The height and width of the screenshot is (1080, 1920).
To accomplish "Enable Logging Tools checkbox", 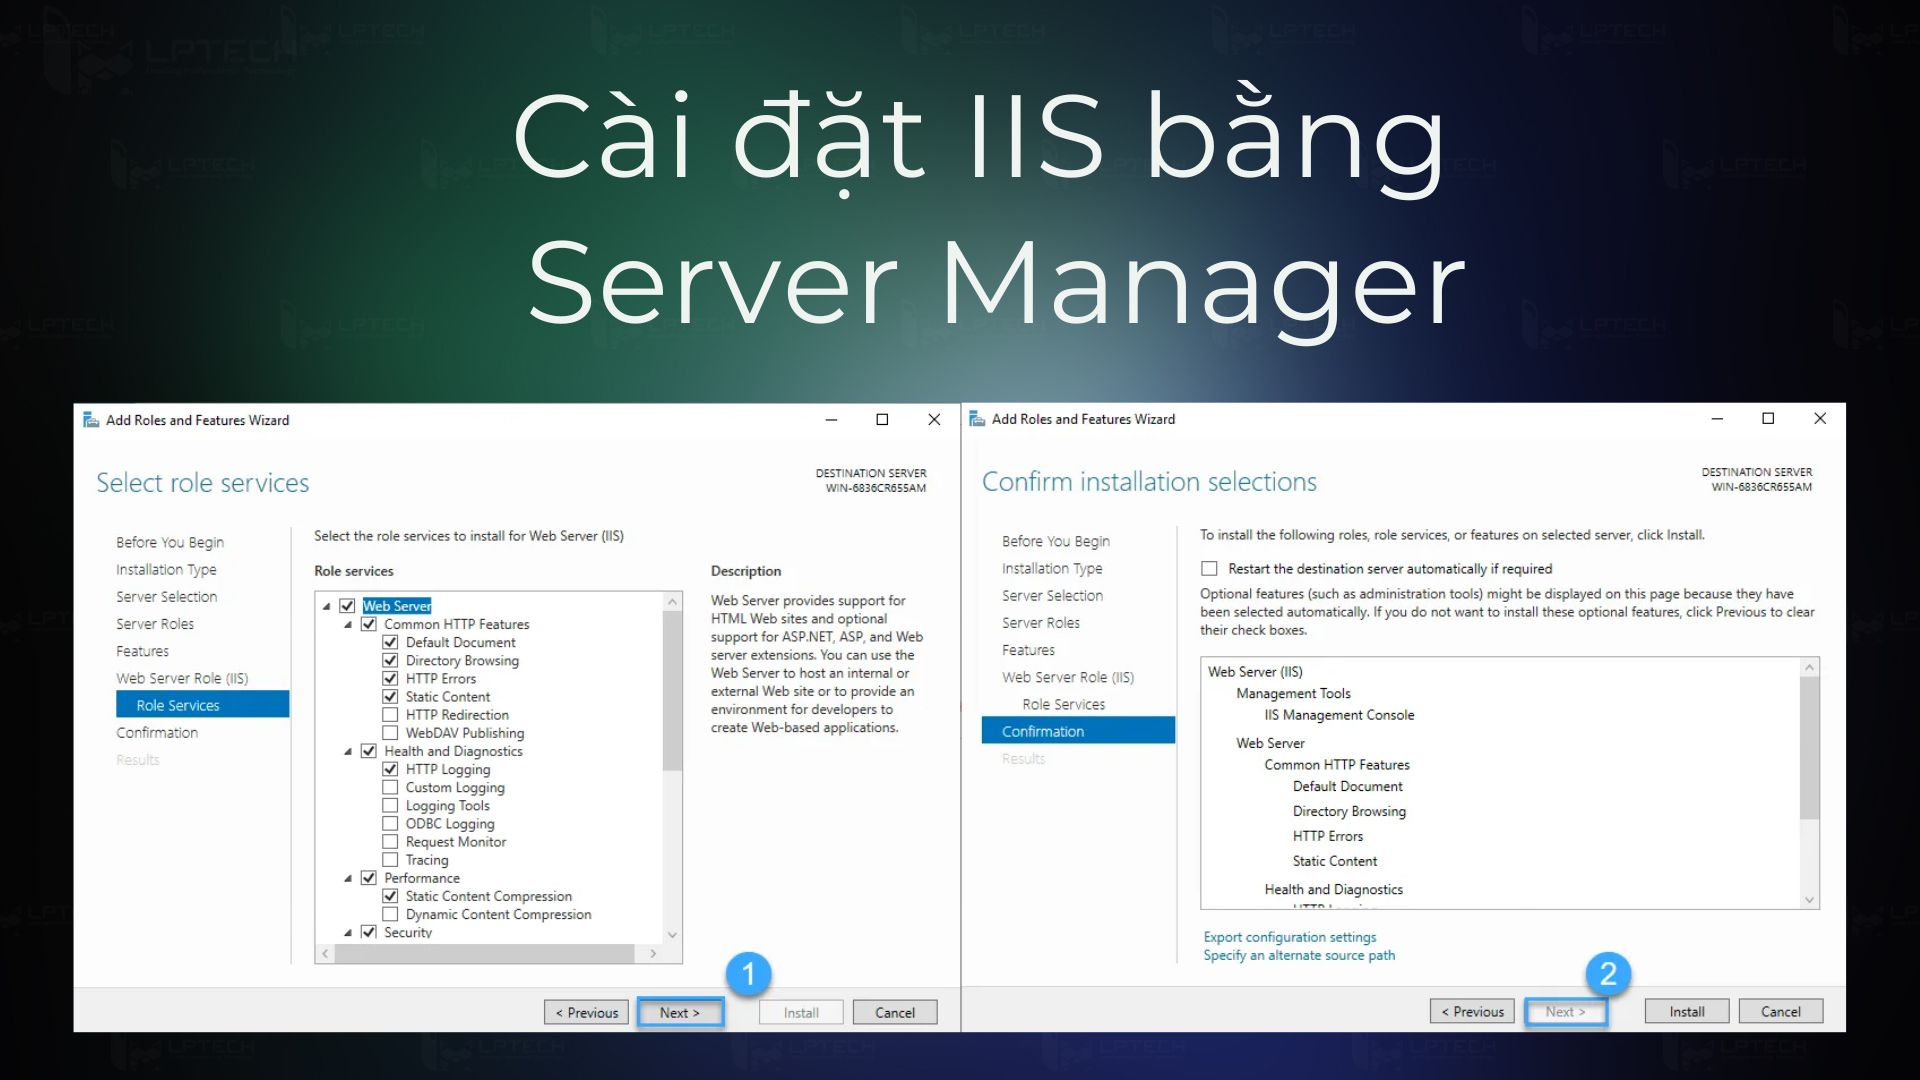I will [391, 805].
